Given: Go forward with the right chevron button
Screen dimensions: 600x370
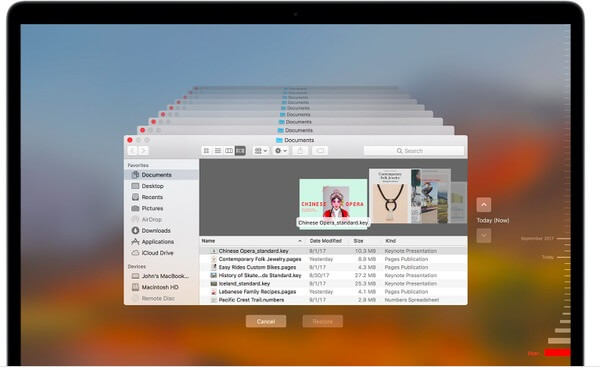Looking at the screenshot, I should tap(143, 151).
